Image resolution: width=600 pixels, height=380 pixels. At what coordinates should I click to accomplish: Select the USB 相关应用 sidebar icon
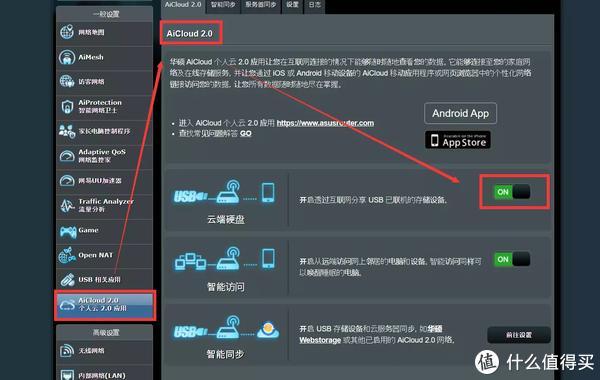[x=67, y=280]
